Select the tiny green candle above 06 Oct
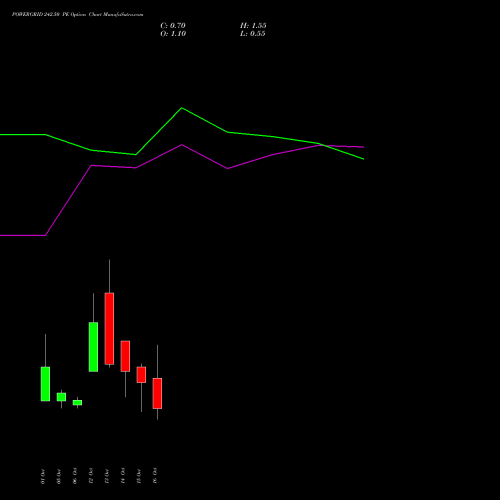 pyautogui.click(x=77, y=402)
